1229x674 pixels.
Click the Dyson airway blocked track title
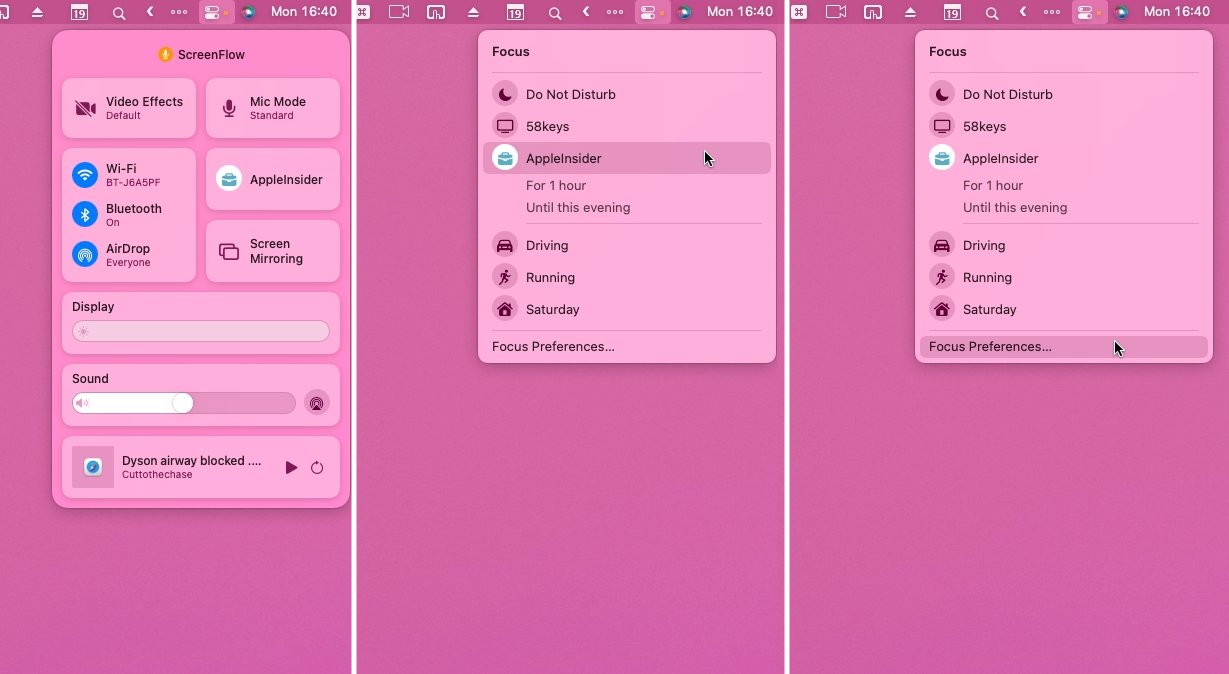(191, 461)
